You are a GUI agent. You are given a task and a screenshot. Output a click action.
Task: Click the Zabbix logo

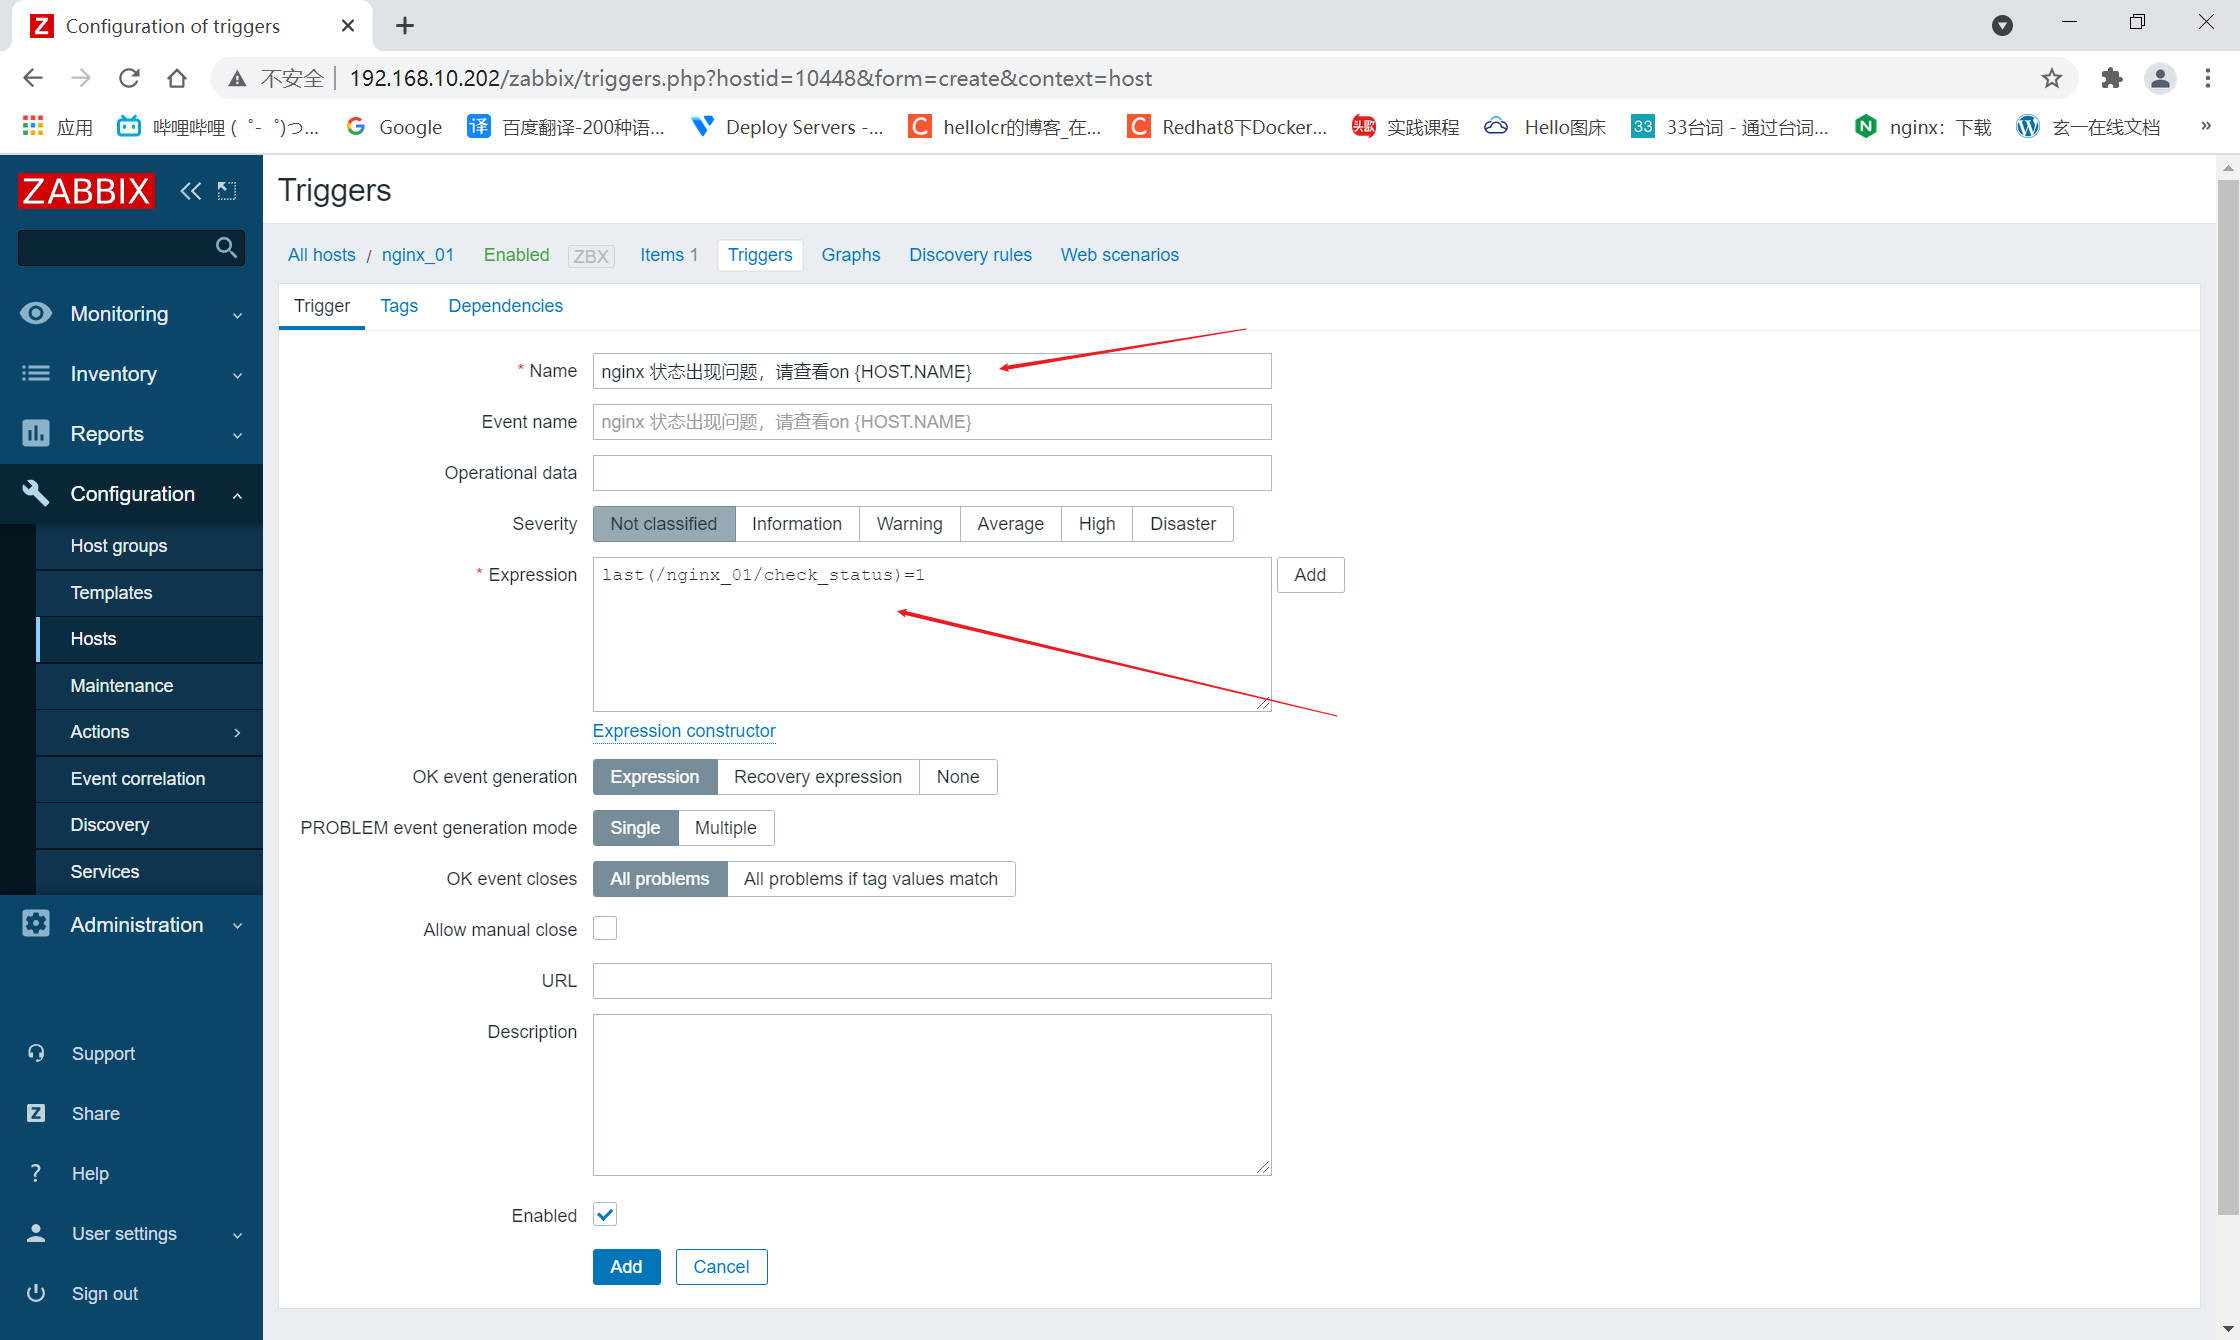[86, 190]
